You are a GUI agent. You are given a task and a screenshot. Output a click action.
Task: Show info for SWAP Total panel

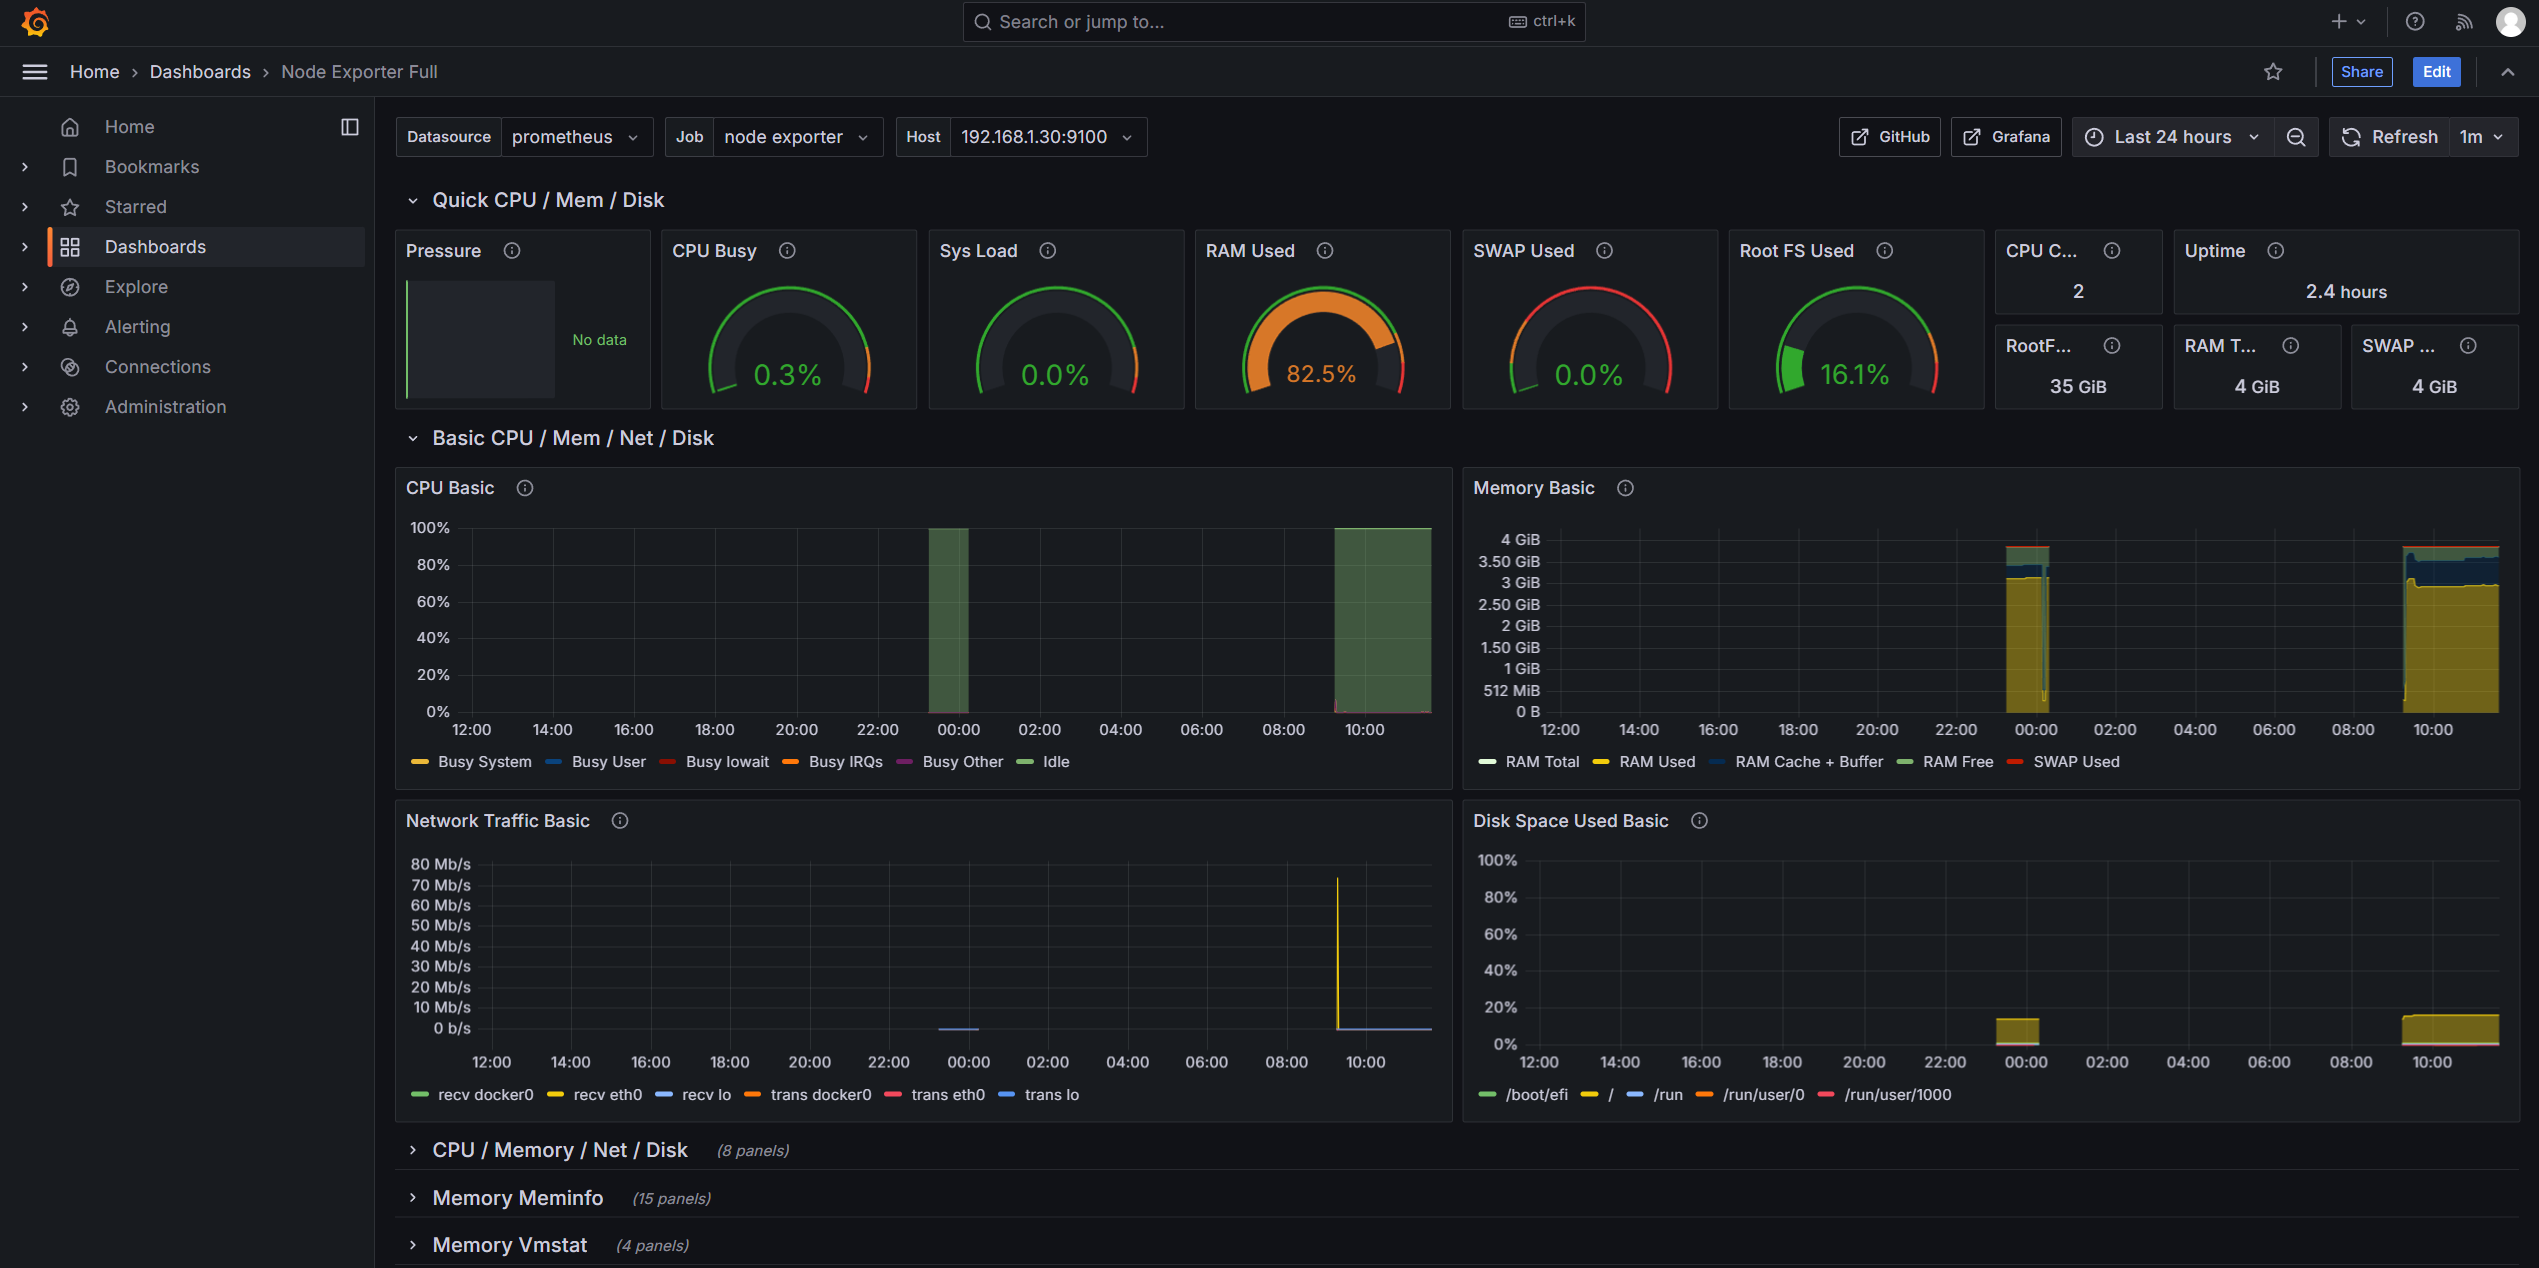[x=2468, y=346]
